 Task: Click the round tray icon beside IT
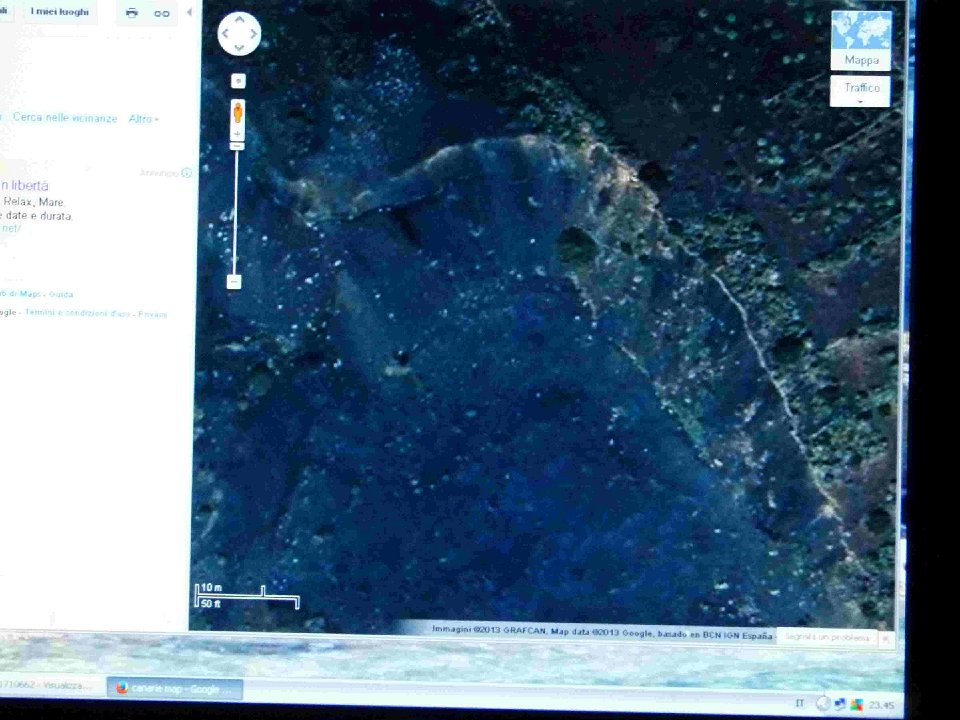[823, 704]
